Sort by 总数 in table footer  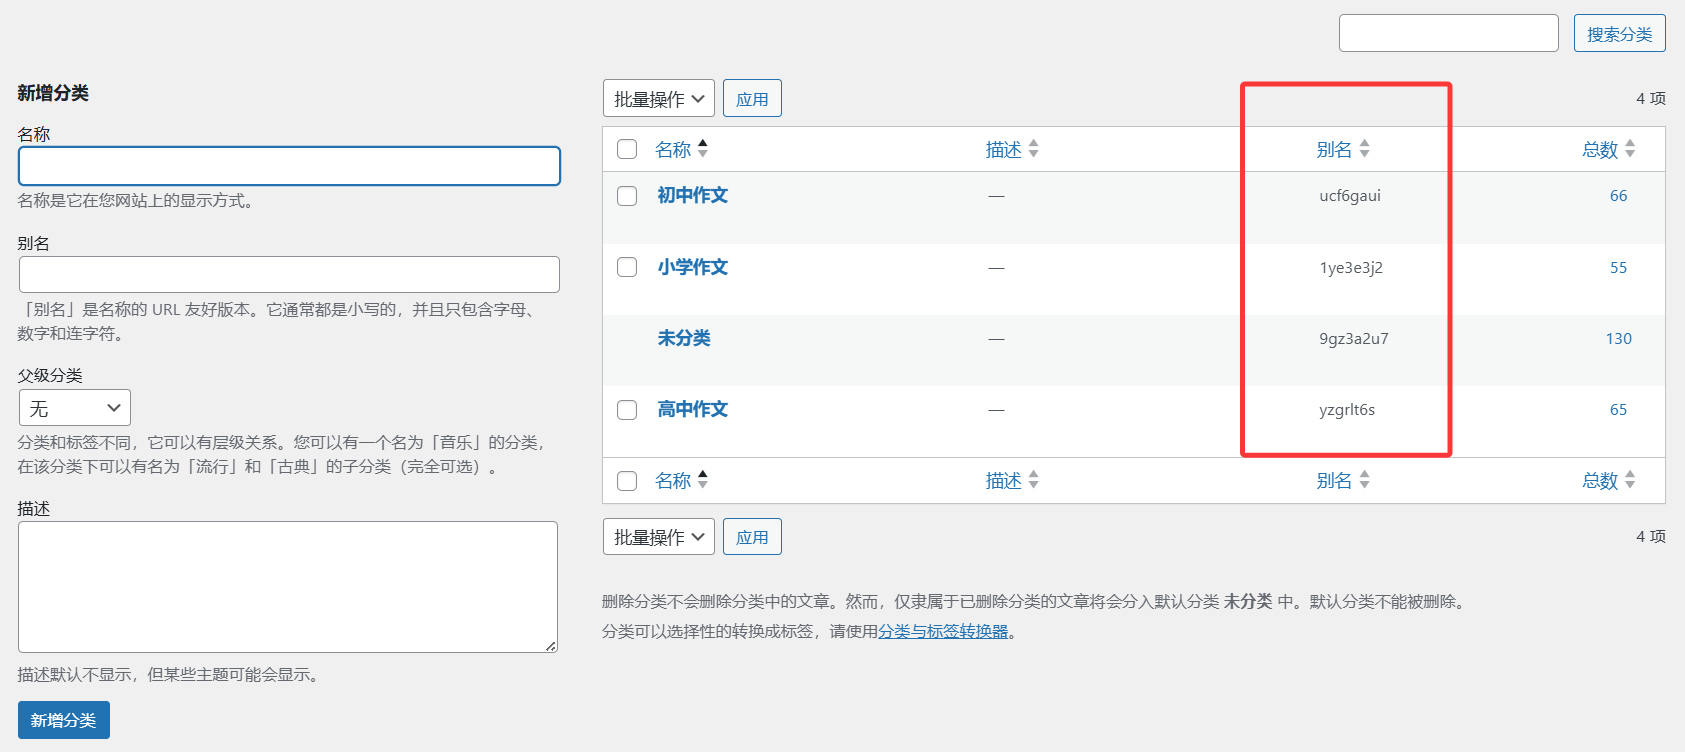click(1600, 481)
